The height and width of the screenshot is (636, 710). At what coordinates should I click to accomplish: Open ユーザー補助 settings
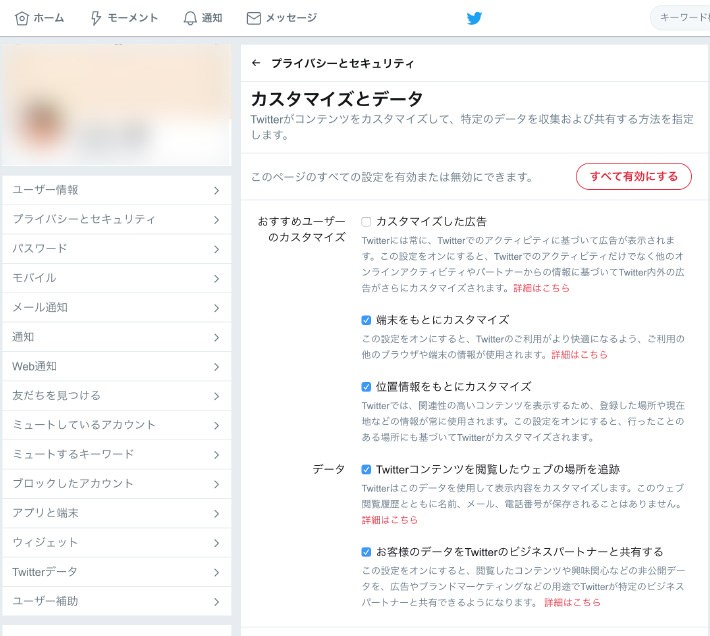coord(117,602)
